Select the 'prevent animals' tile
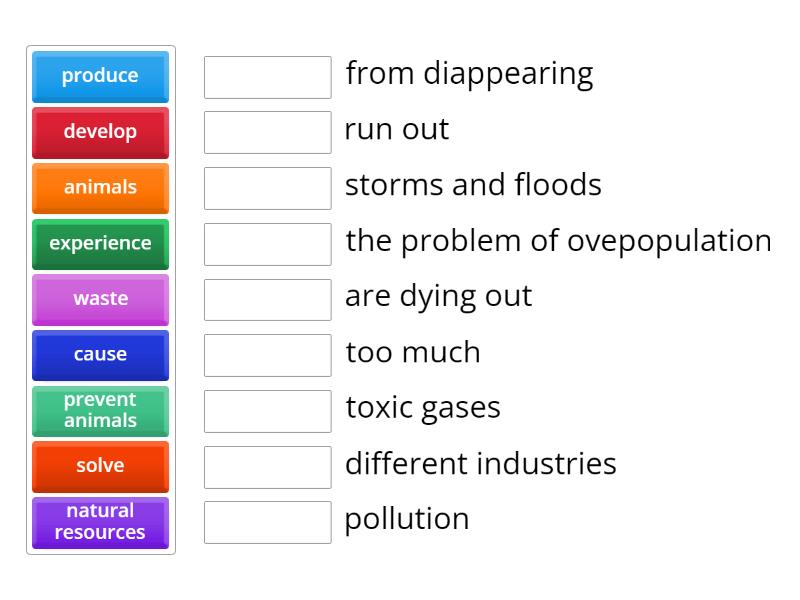 [100, 410]
